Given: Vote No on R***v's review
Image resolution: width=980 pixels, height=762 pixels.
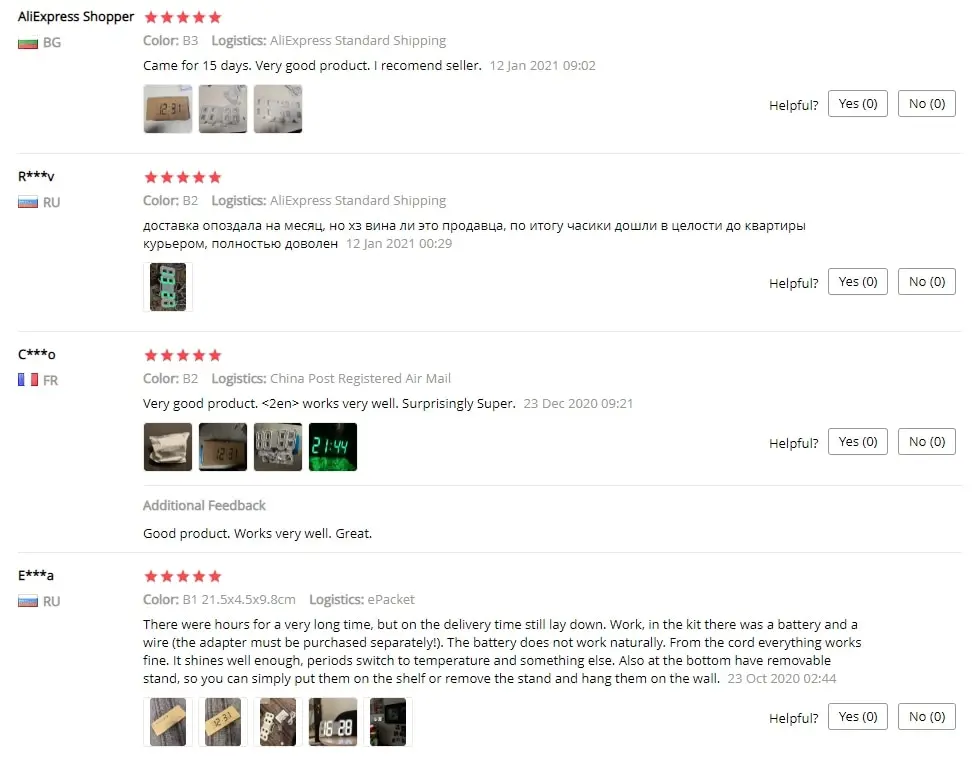Looking at the screenshot, I should coord(927,282).
